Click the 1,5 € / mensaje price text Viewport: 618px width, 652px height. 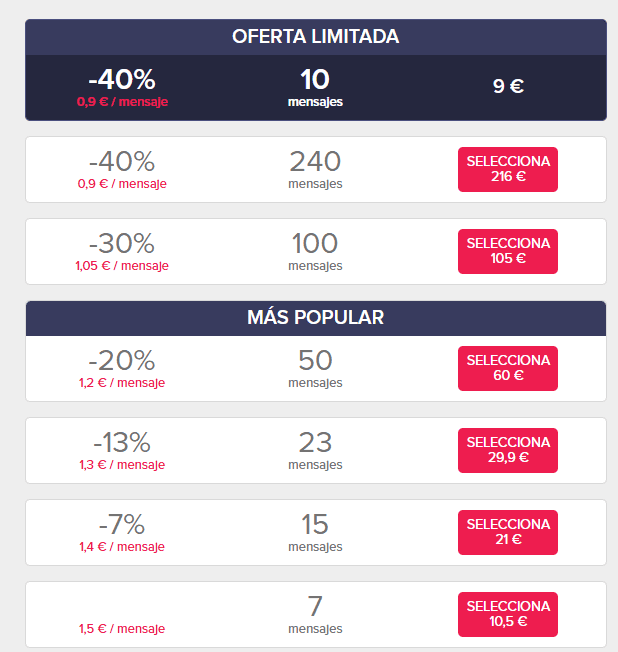[x=122, y=629]
